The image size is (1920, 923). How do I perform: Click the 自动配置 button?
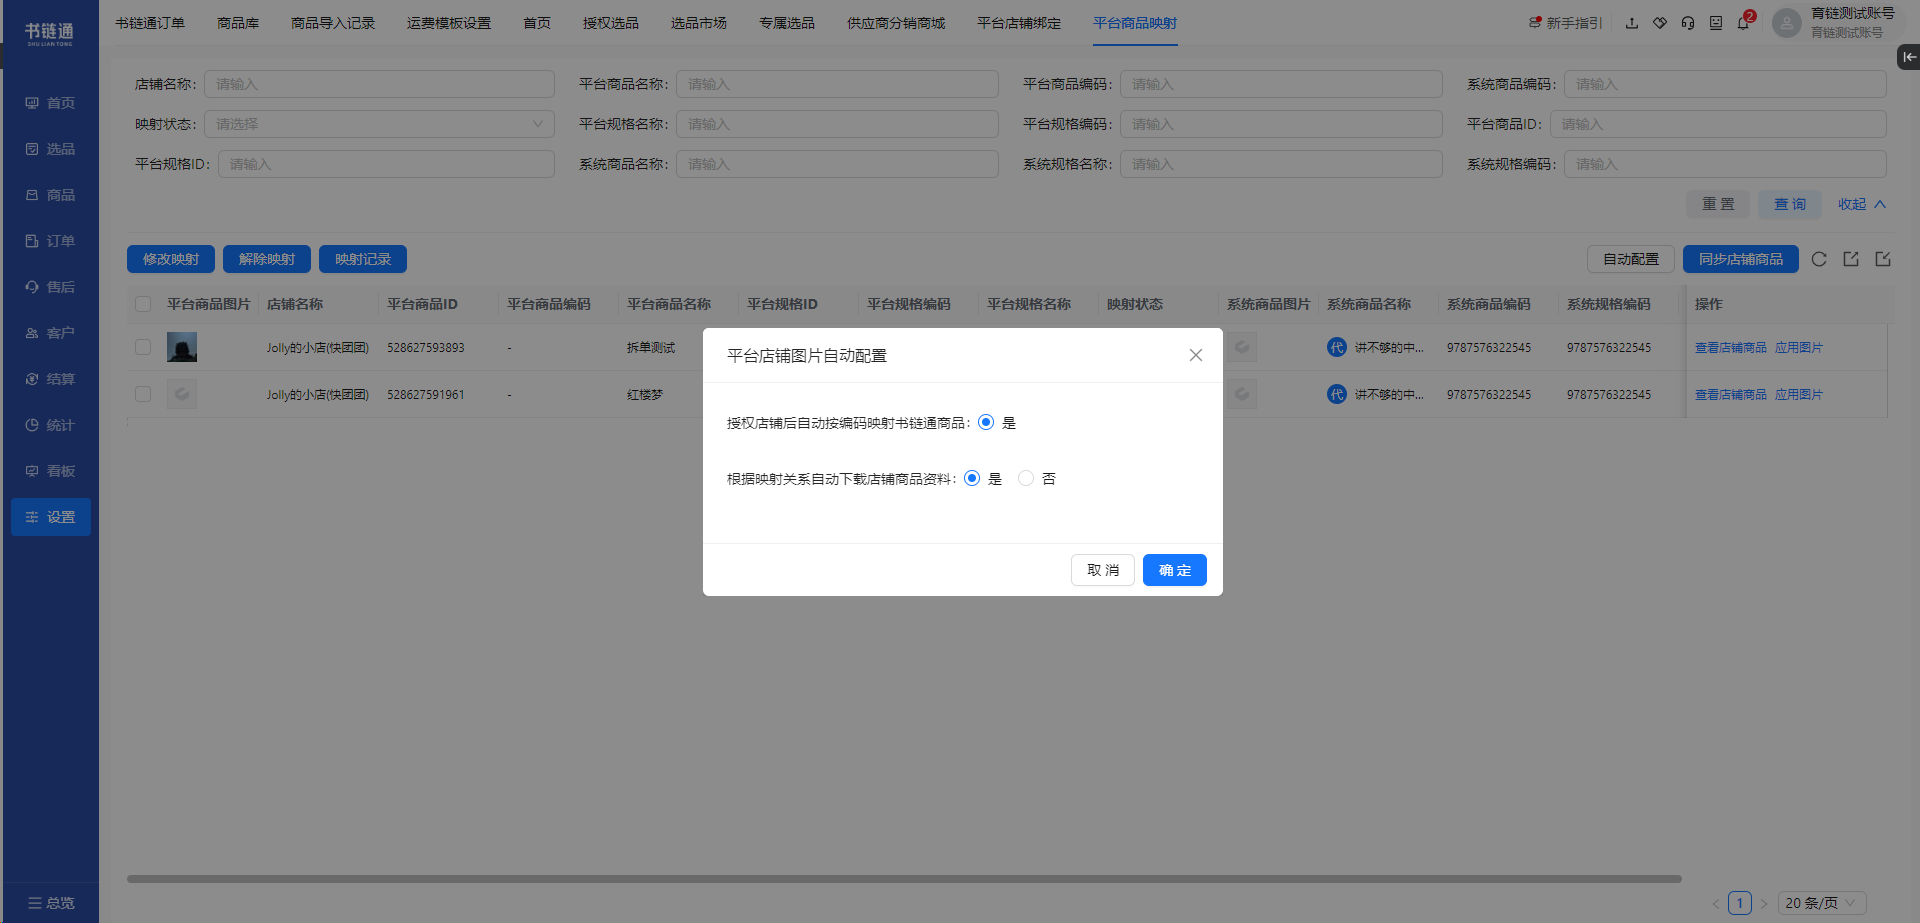tap(1631, 259)
